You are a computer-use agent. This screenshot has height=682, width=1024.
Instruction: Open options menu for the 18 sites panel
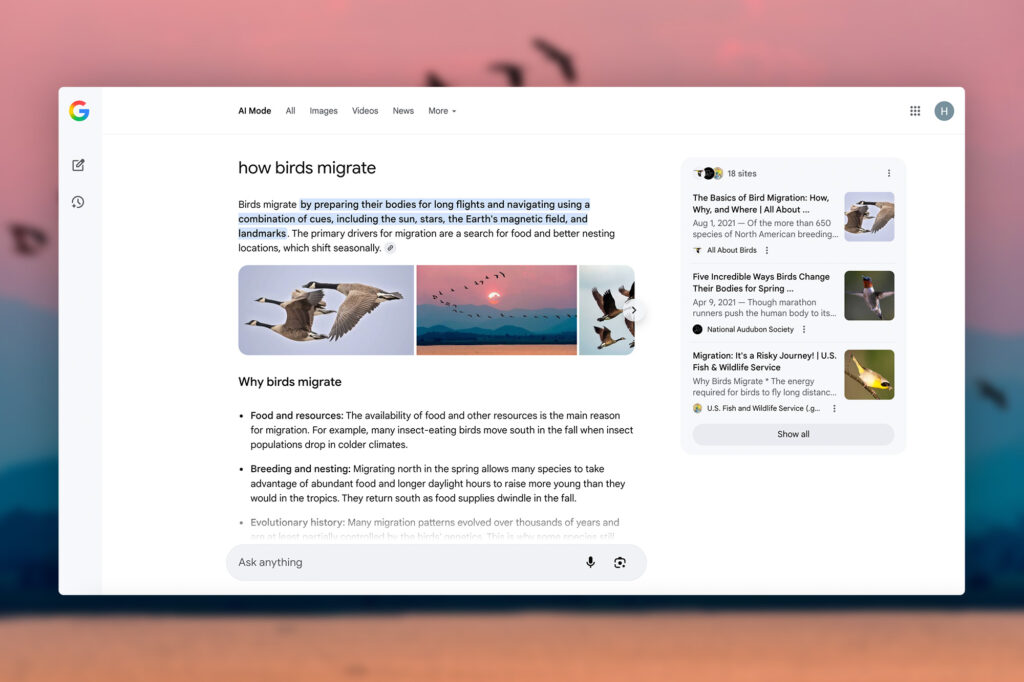888,173
